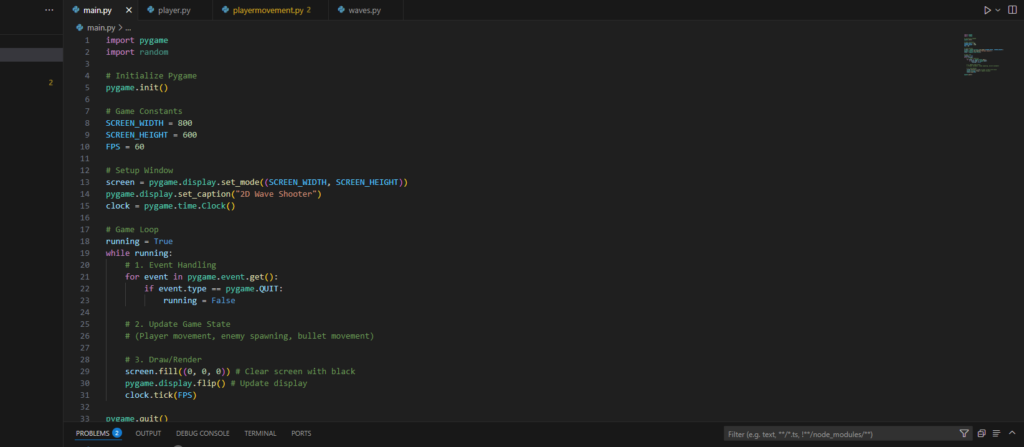Open the run options dropdown arrow
This screenshot has width=1024, height=447.
point(998,10)
